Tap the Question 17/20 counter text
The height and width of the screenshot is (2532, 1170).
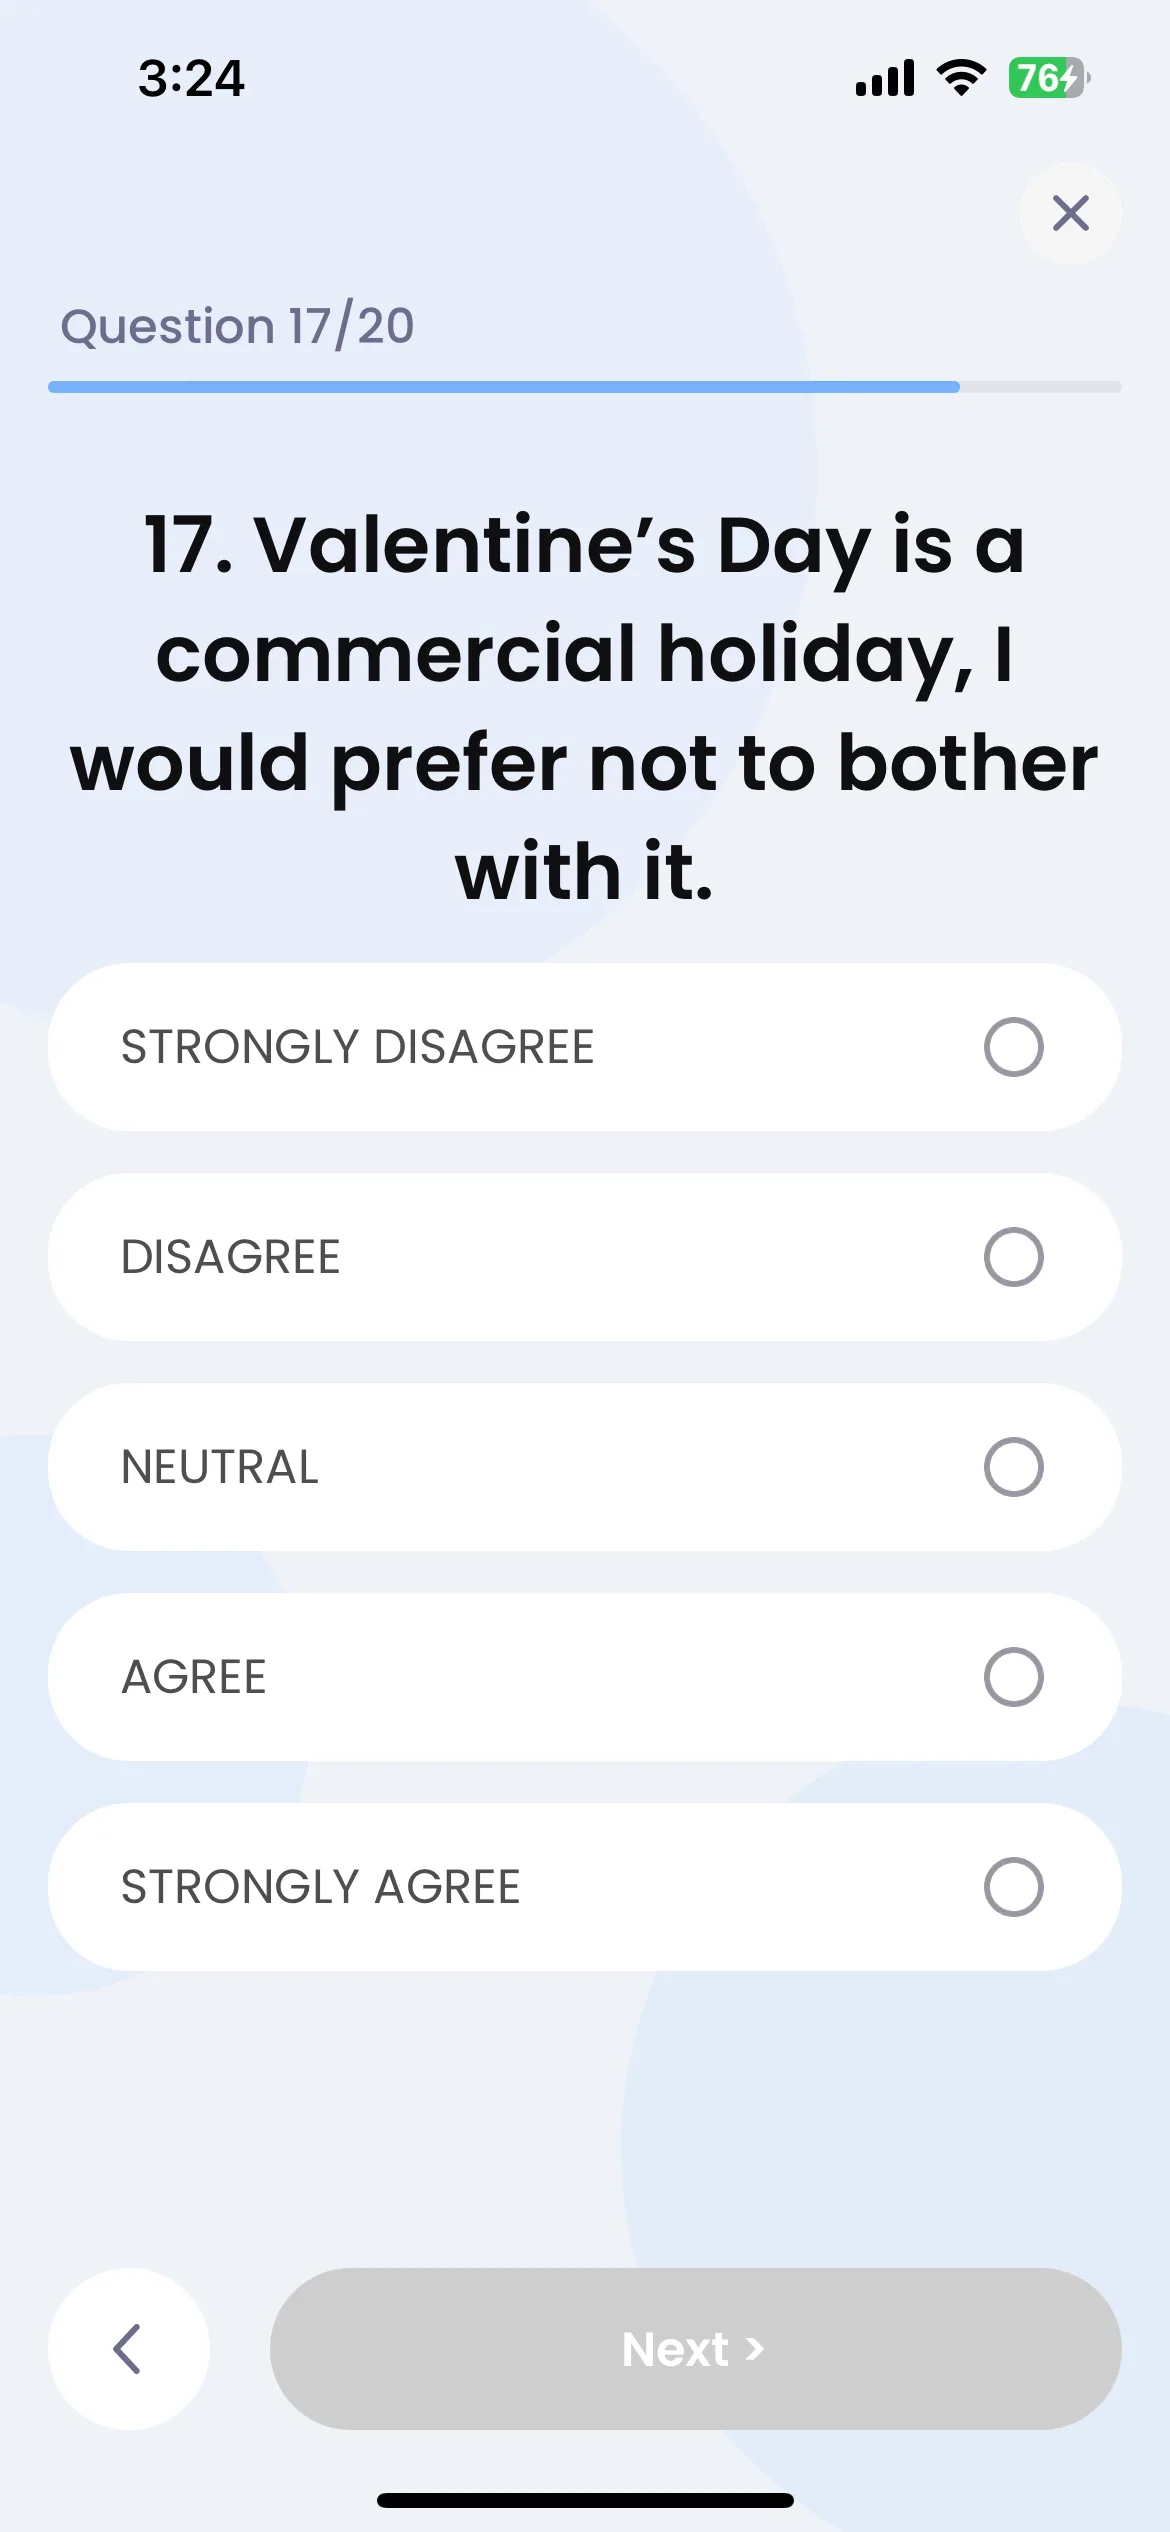pyautogui.click(x=237, y=326)
